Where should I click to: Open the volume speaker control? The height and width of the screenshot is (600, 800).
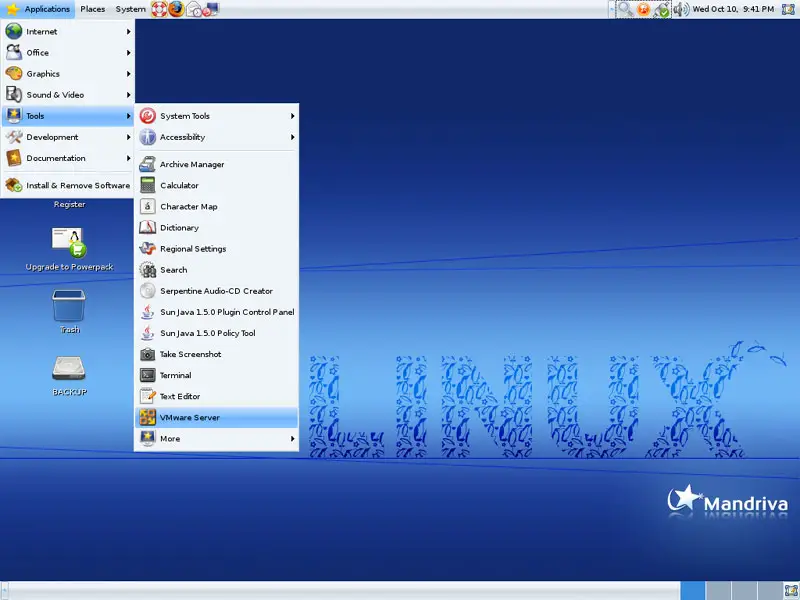click(681, 9)
